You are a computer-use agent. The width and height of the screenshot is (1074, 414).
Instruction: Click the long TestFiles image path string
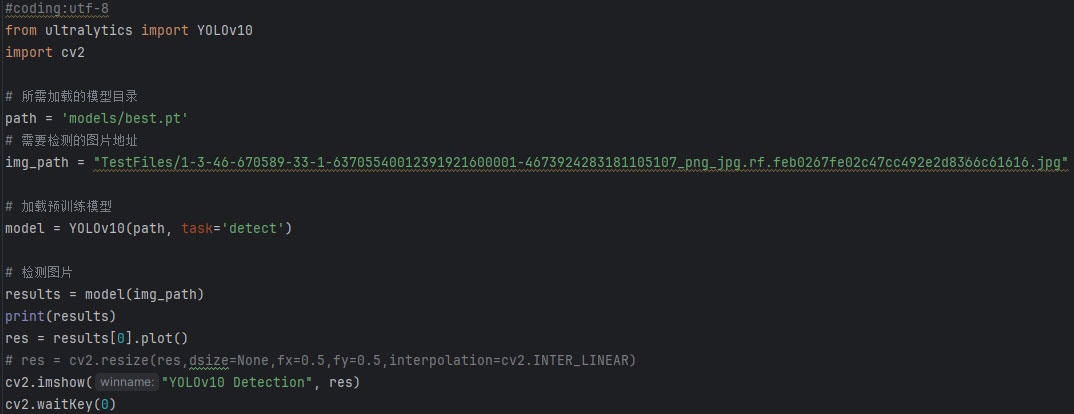pos(580,162)
